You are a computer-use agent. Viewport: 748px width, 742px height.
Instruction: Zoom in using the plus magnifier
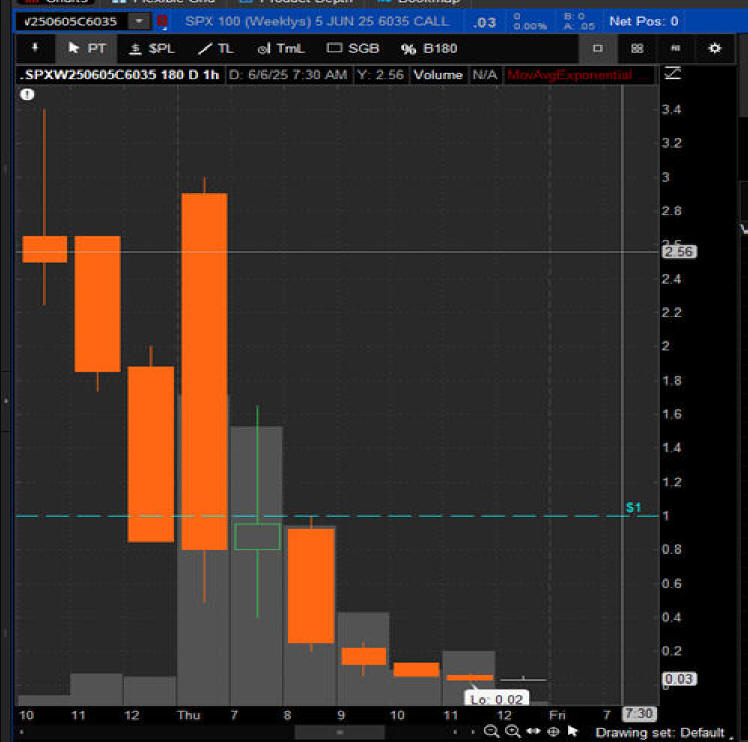pos(512,731)
